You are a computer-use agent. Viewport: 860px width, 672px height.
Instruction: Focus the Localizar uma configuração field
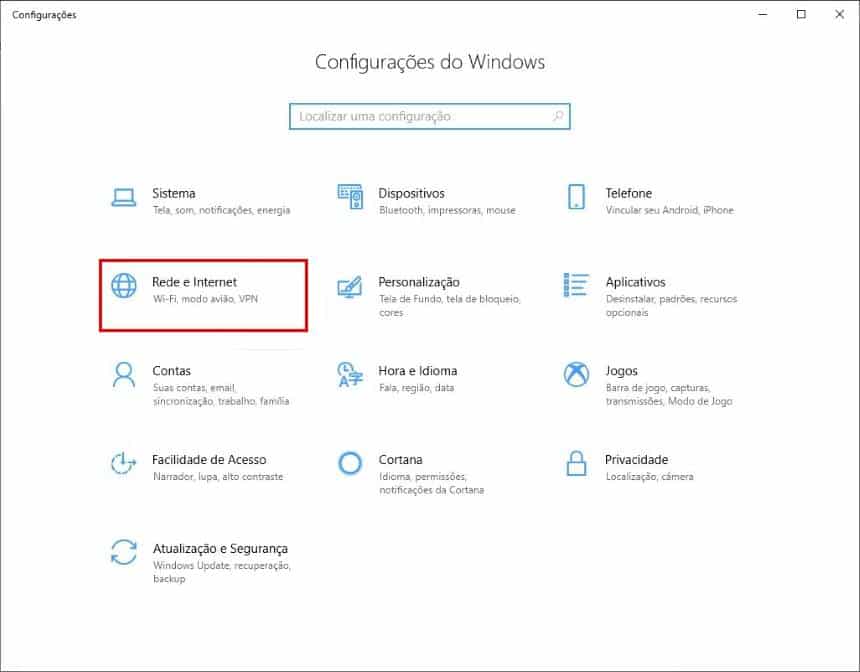430,116
